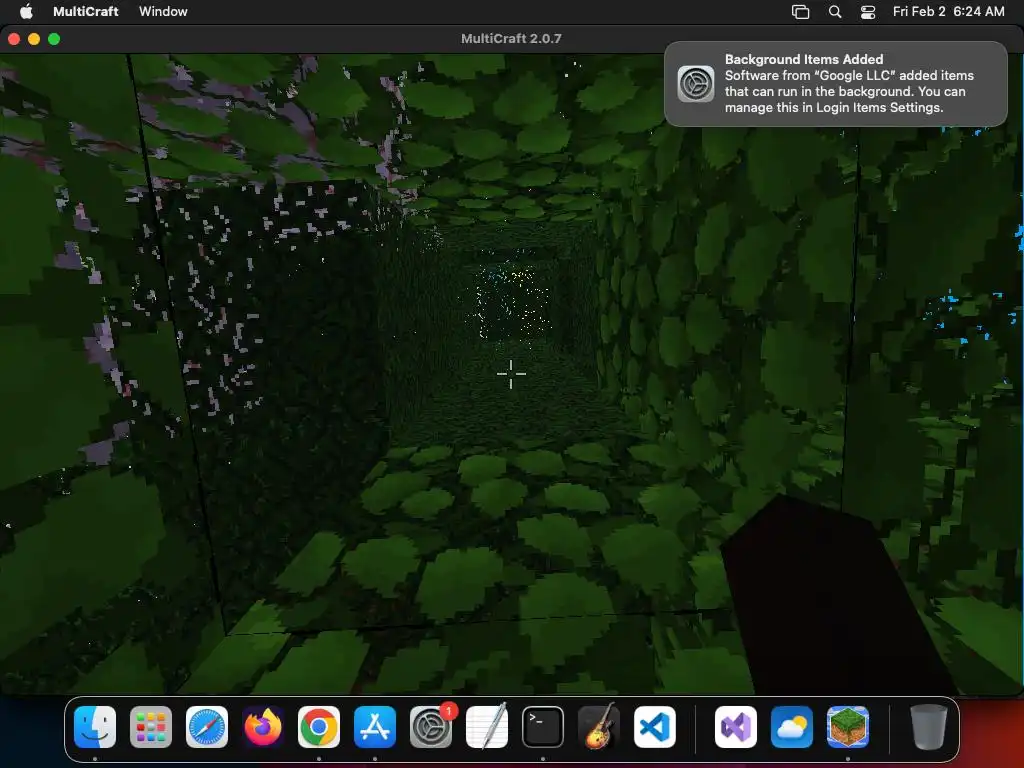Image resolution: width=1024 pixels, height=768 pixels.
Task: Open Spotlight search in the menu bar
Action: pos(835,12)
